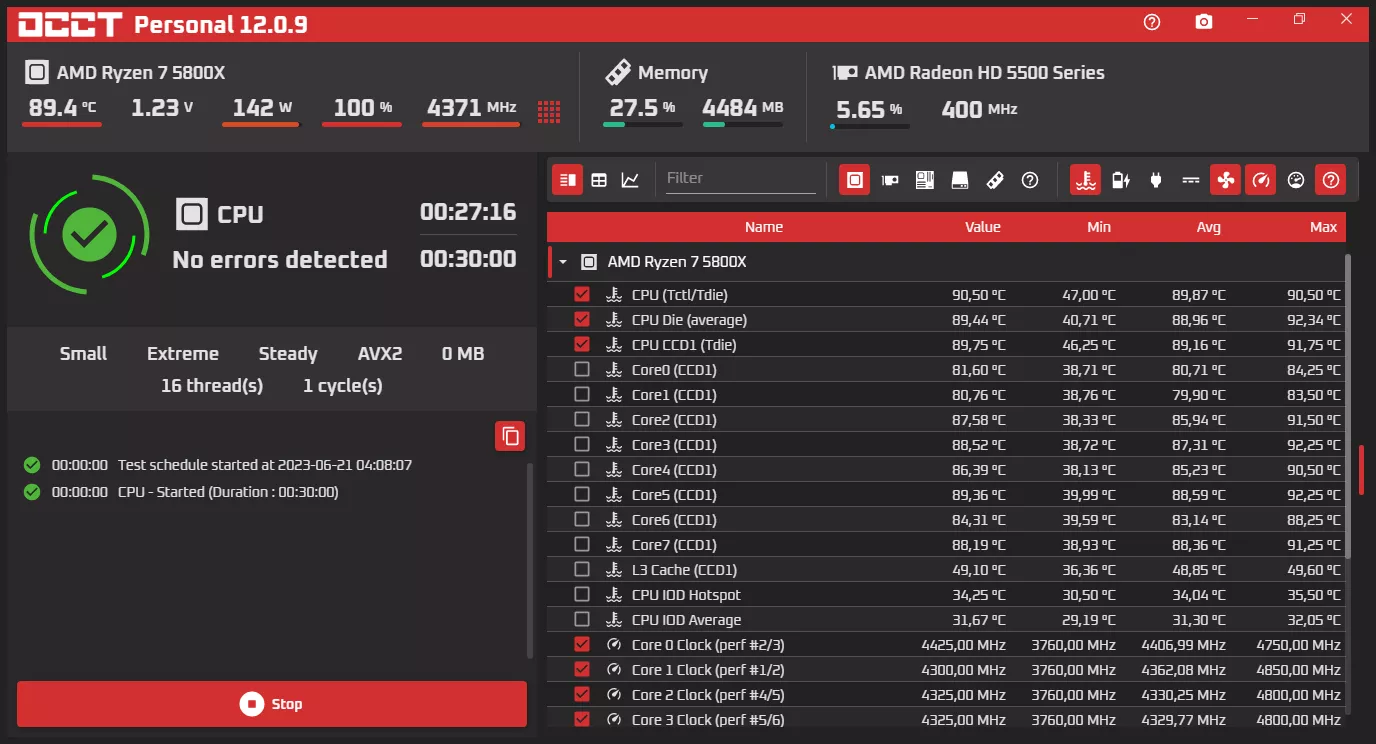
Task: Click the AVX2 instruction set label
Action: pyautogui.click(x=380, y=354)
